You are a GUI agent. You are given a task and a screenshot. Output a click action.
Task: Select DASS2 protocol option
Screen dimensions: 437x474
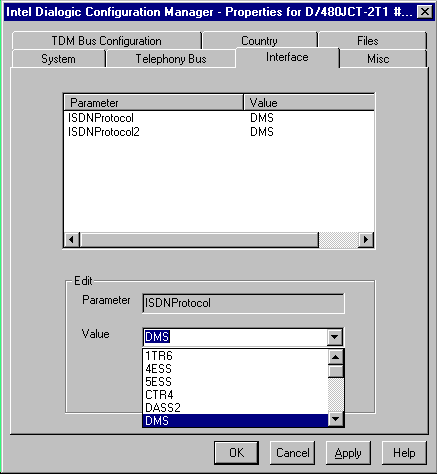click(x=235, y=408)
